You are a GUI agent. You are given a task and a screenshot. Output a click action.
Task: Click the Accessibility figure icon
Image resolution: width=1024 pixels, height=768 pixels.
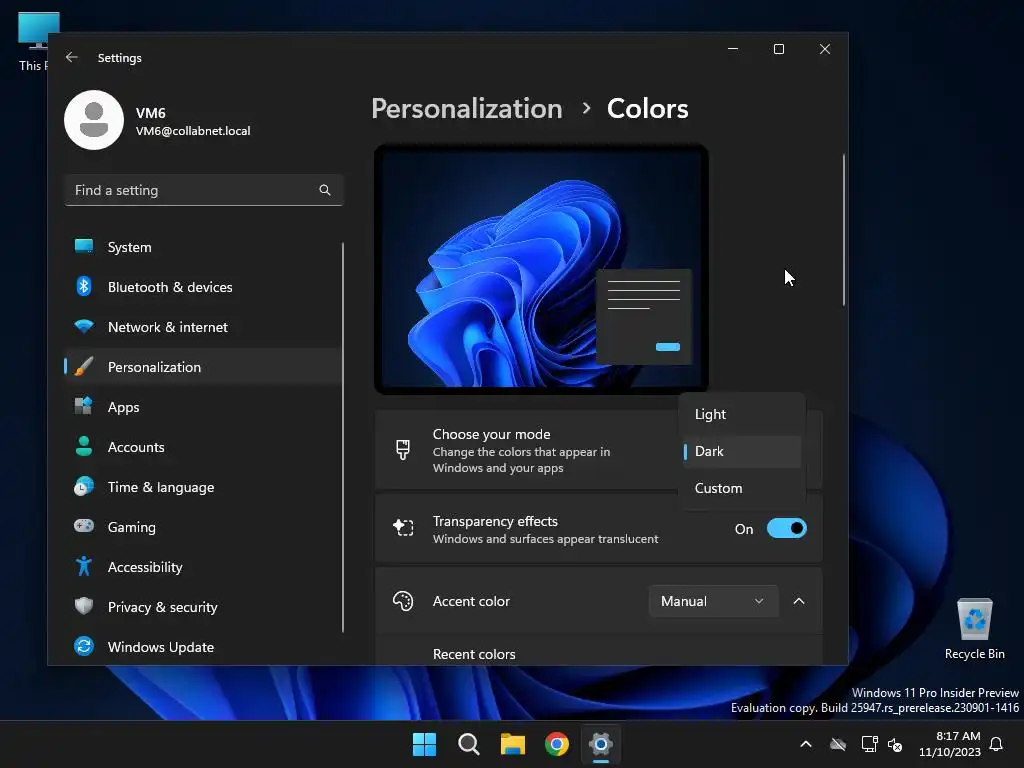[x=84, y=566]
